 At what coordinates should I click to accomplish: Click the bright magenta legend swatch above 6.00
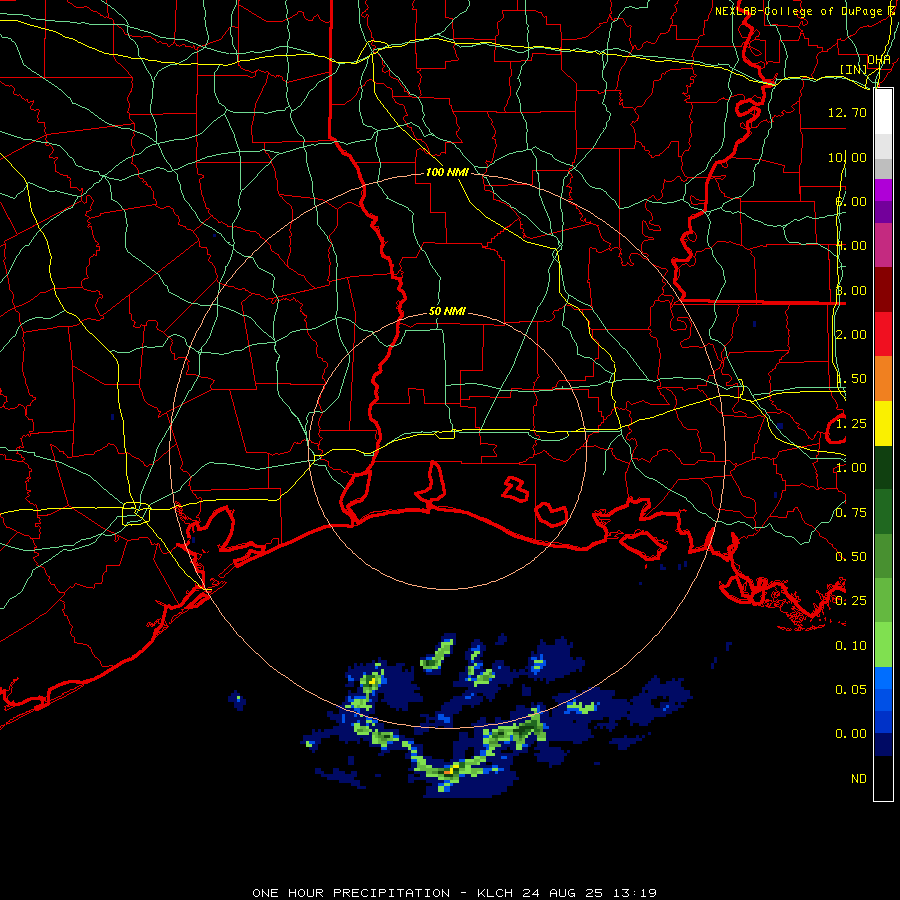(883, 190)
